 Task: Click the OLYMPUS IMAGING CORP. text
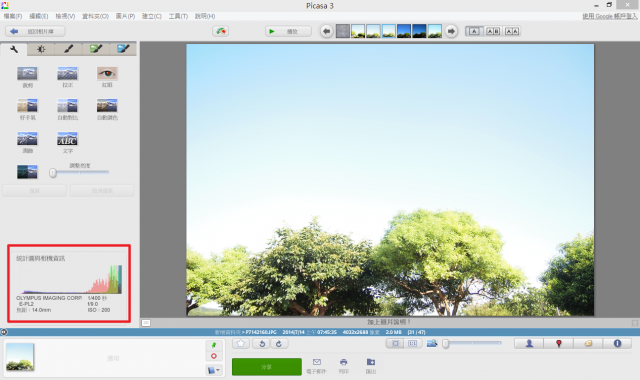click(49, 298)
